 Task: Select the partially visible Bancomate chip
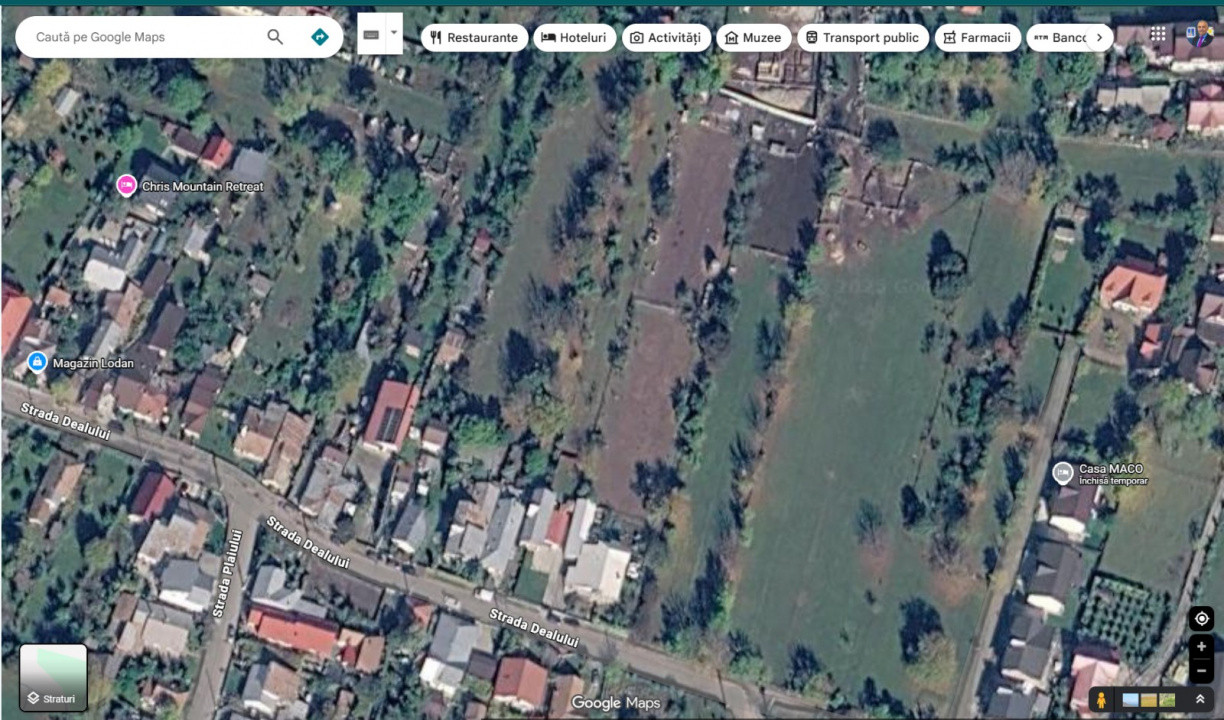click(x=1058, y=38)
